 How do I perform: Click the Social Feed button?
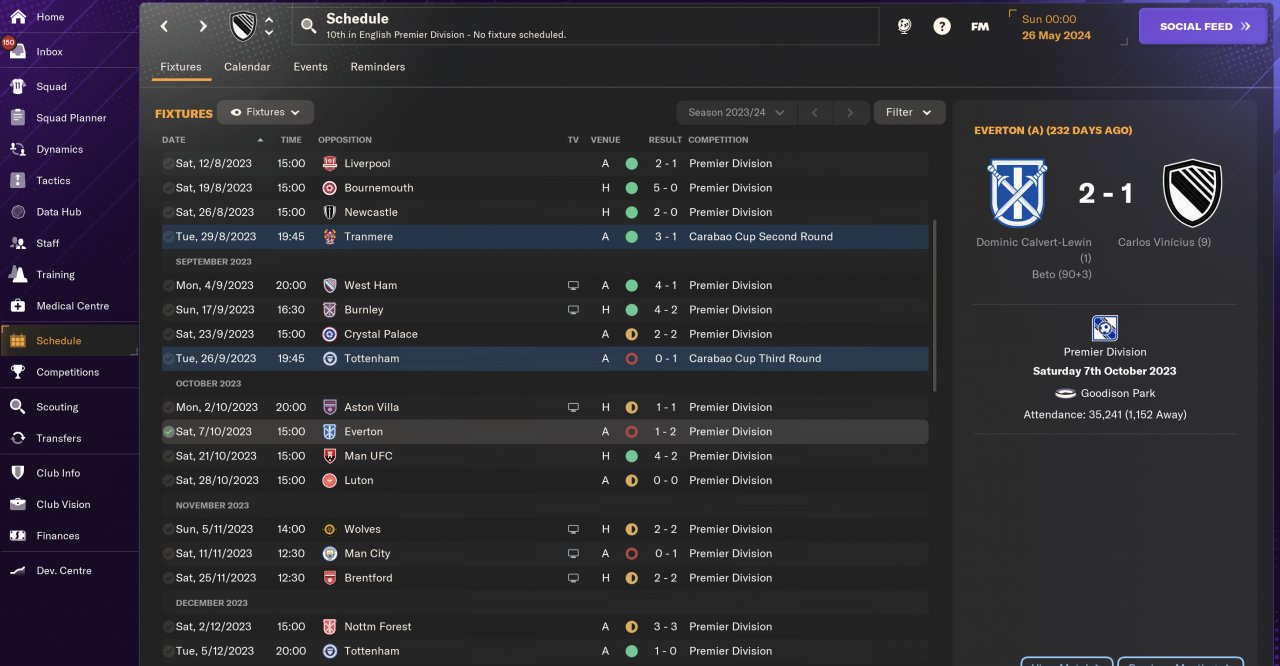tap(1203, 27)
